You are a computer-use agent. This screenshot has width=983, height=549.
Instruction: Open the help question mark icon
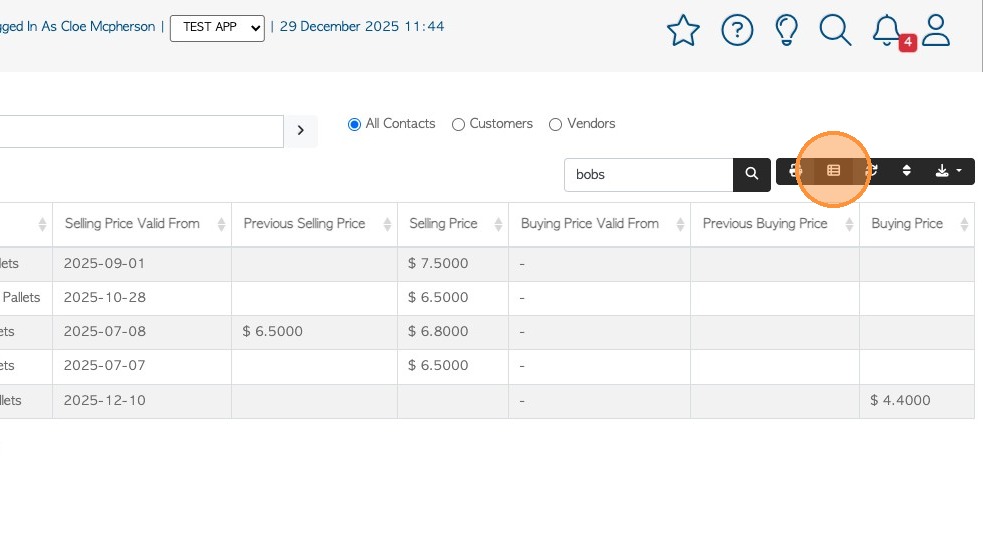coord(737,30)
